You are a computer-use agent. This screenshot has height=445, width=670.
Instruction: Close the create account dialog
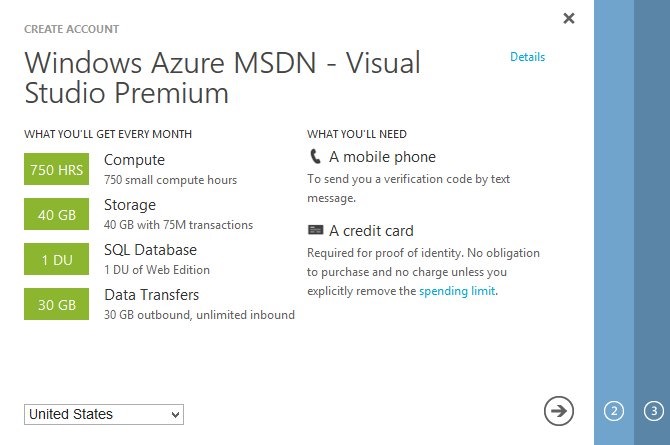pyautogui.click(x=569, y=18)
